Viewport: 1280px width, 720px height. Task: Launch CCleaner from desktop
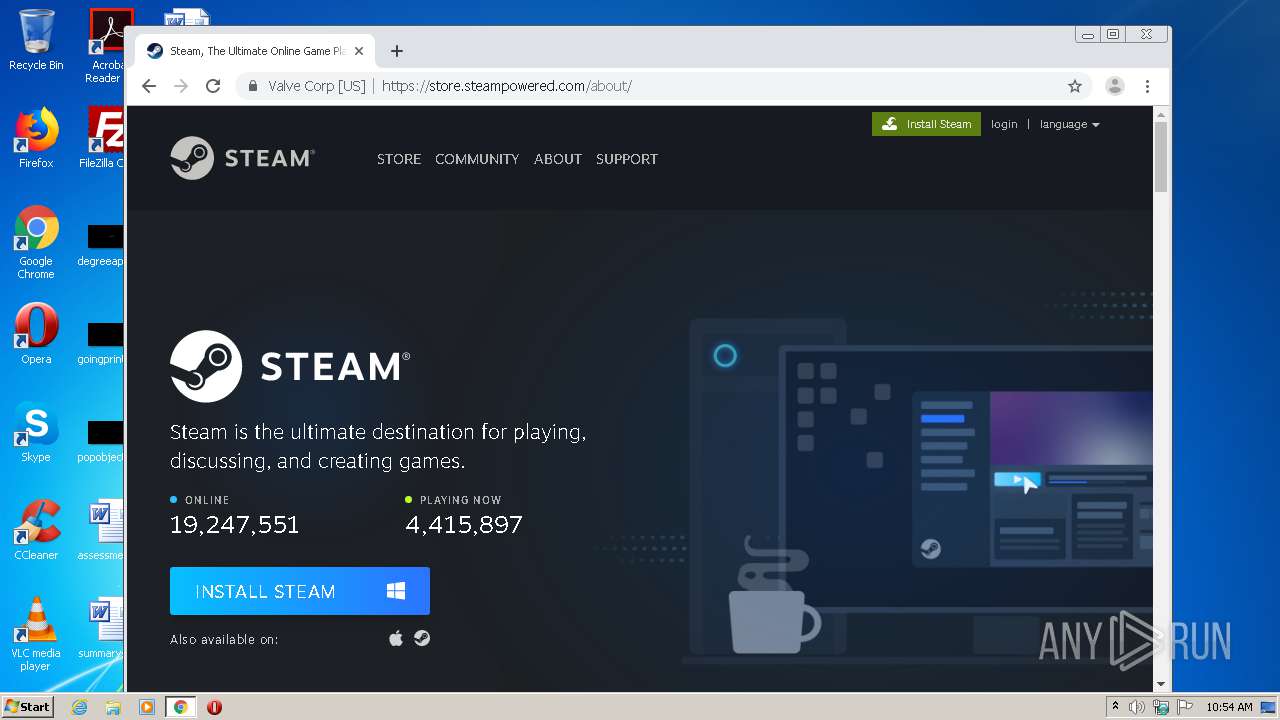(36, 530)
